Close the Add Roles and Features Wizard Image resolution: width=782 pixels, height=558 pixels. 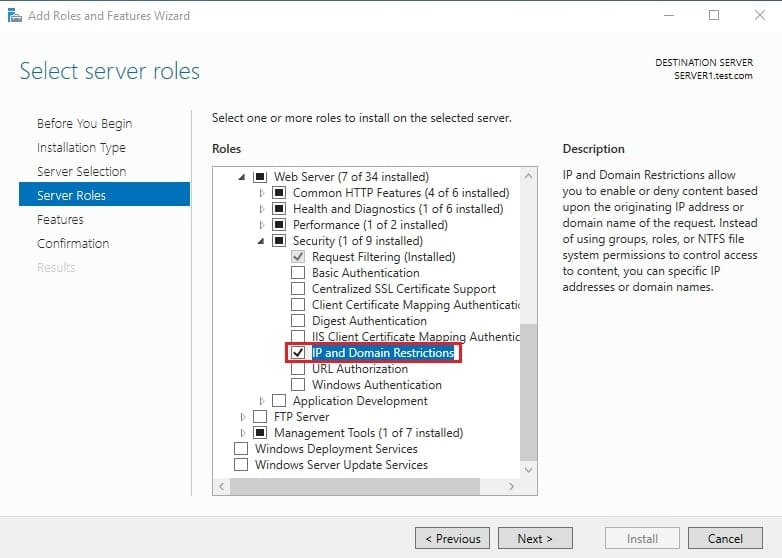[x=760, y=15]
